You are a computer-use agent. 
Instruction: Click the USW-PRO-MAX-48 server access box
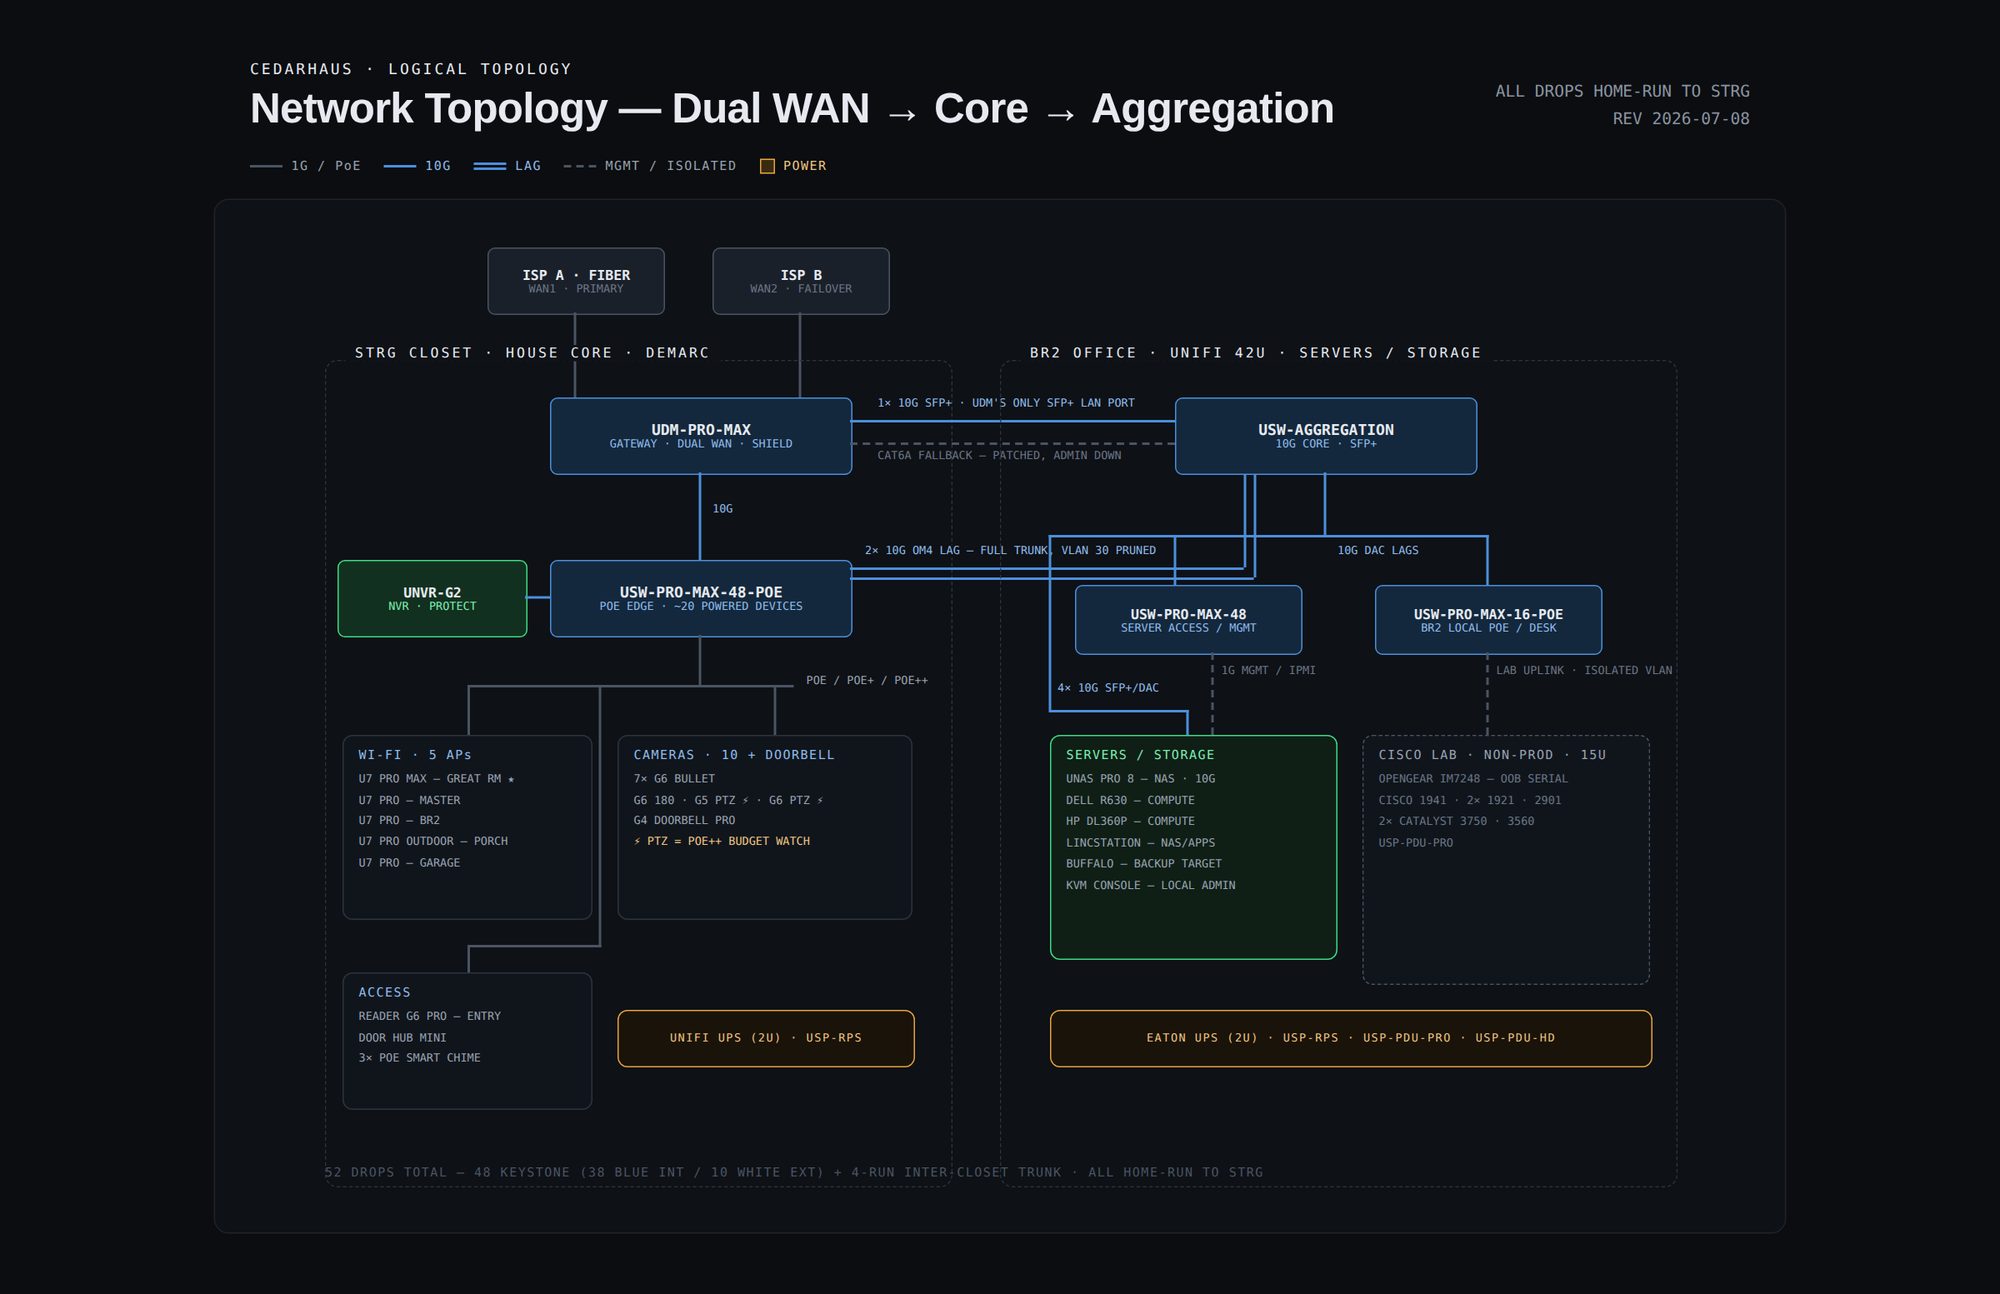click(1188, 620)
